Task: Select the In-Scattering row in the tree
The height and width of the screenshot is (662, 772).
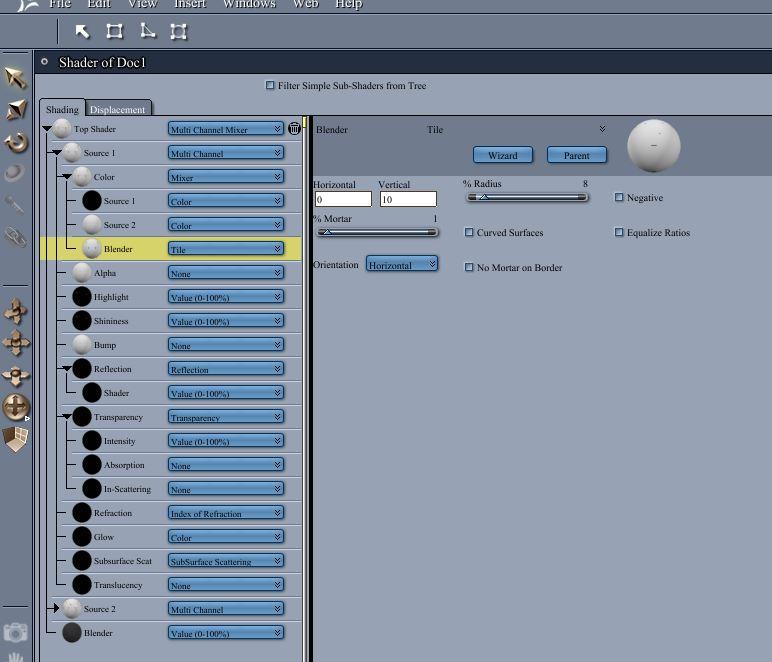Action: point(171,489)
